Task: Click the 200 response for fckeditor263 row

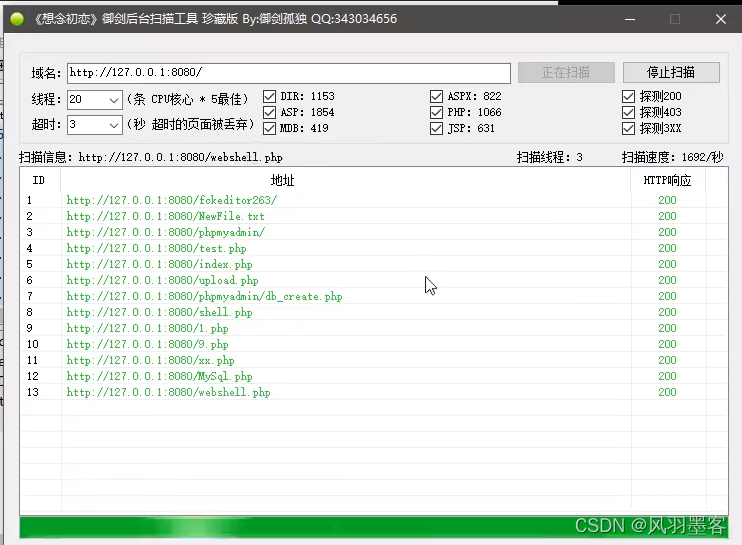Action: [667, 201]
